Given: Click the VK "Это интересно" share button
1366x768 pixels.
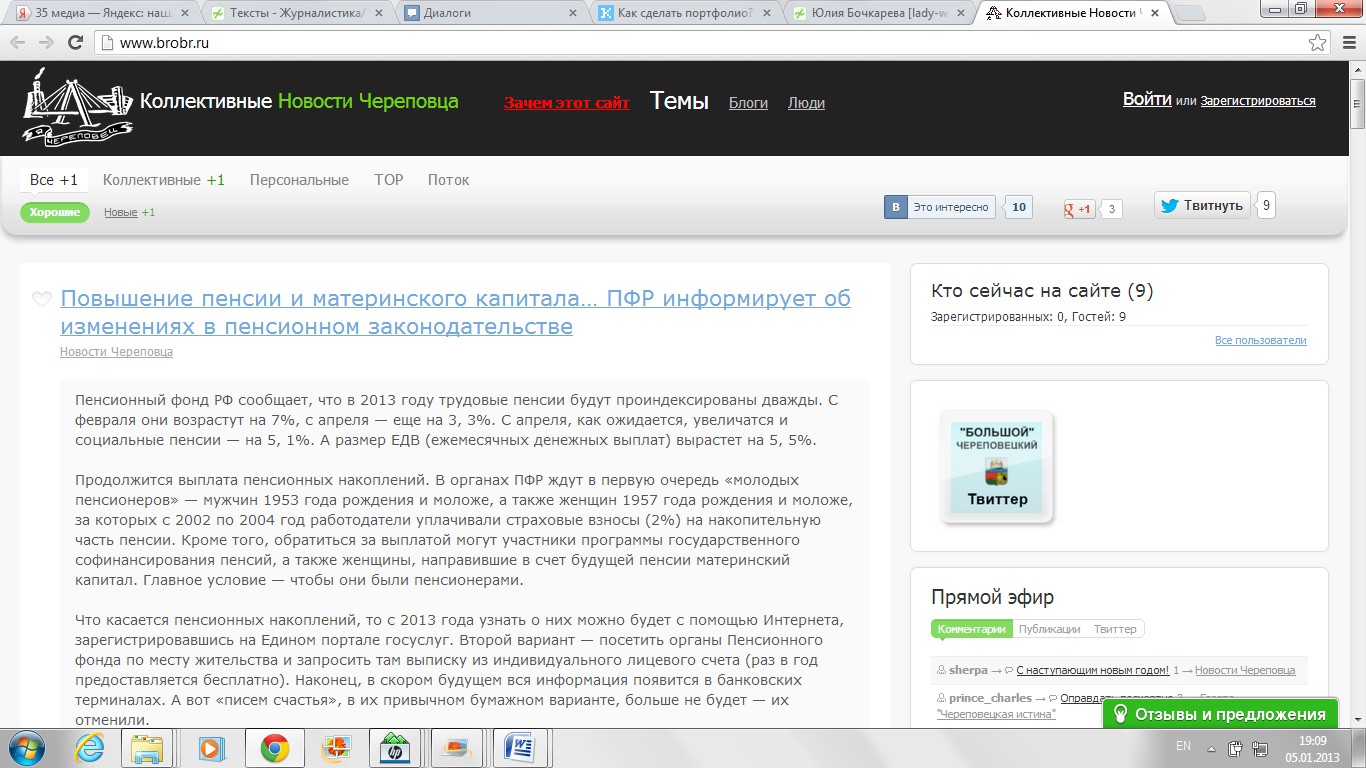Looking at the screenshot, I should point(940,207).
